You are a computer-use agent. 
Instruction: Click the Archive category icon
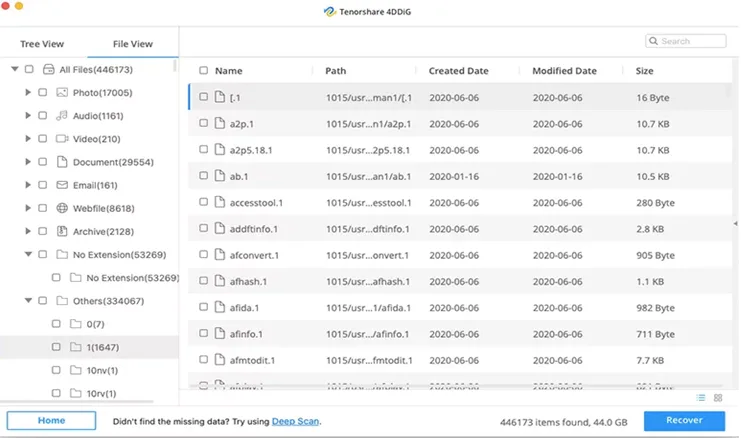62,231
